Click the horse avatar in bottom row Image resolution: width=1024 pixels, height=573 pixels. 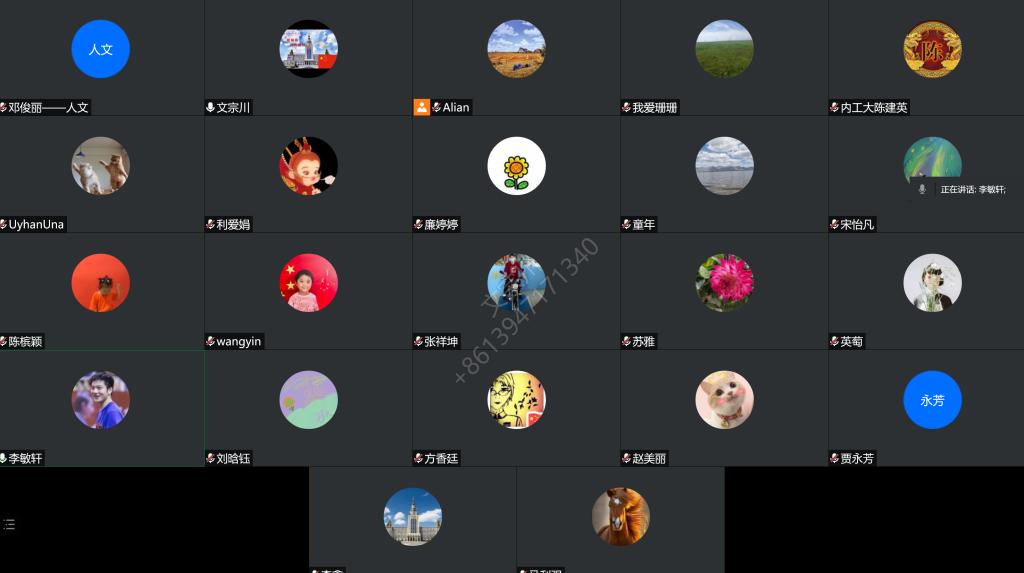[x=620, y=517]
